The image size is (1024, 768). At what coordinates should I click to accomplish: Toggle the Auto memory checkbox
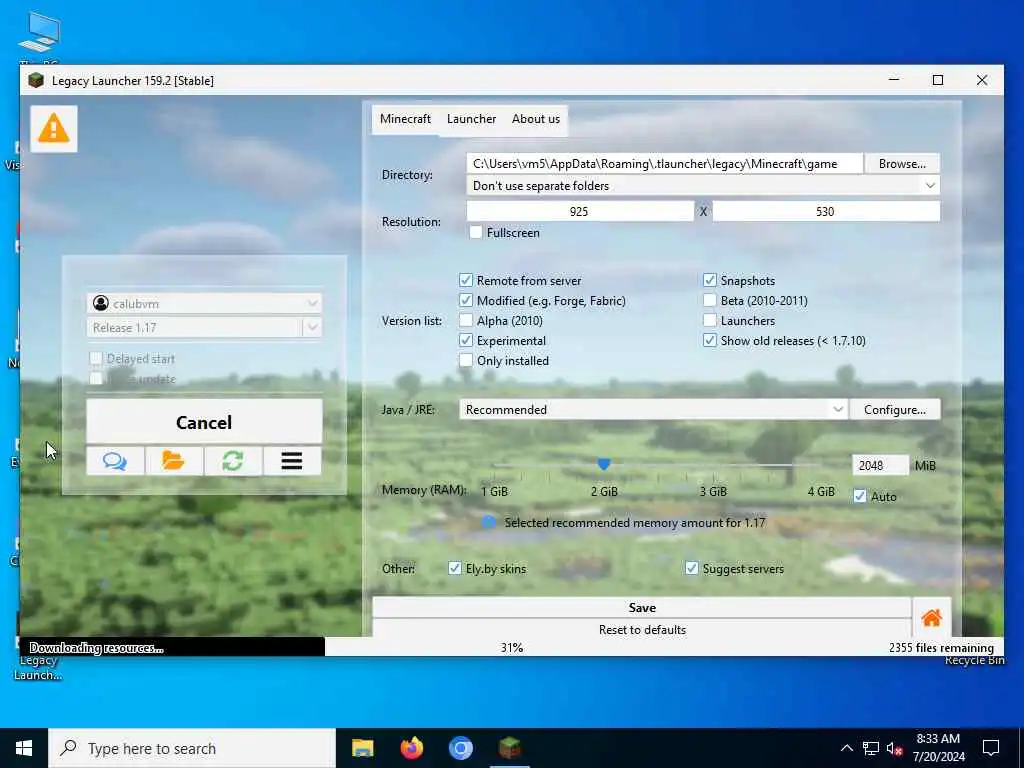pos(860,496)
